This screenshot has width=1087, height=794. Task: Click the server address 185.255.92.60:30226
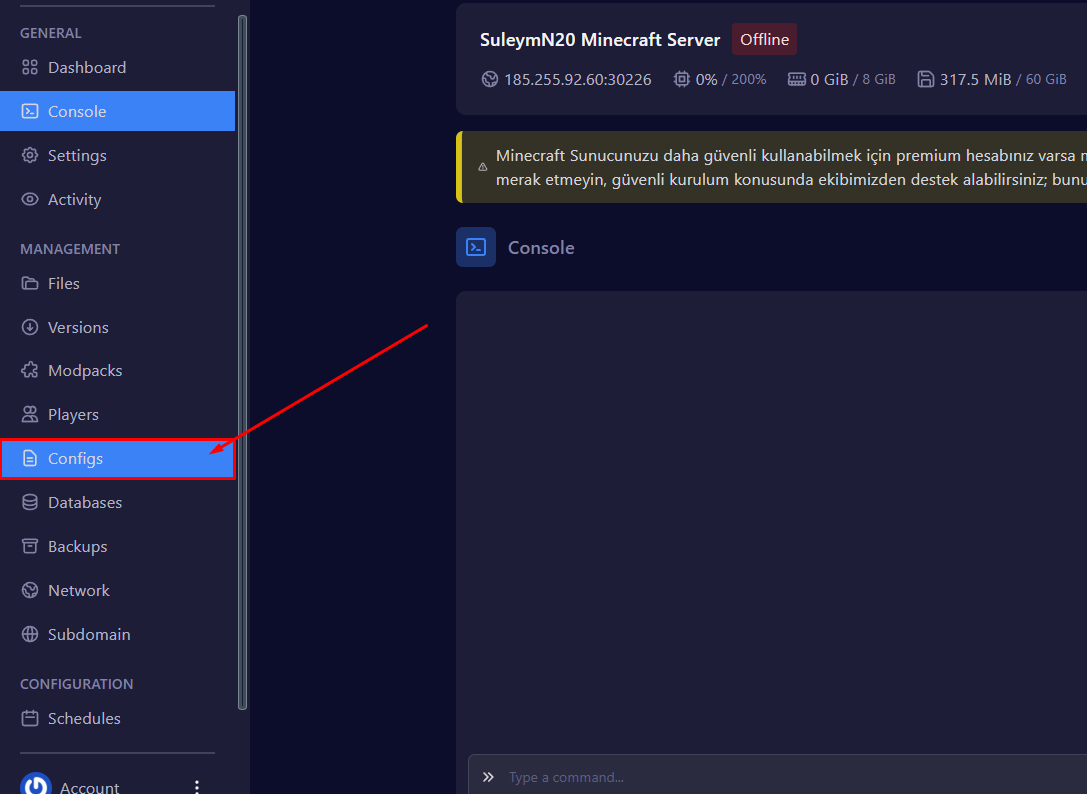point(577,80)
